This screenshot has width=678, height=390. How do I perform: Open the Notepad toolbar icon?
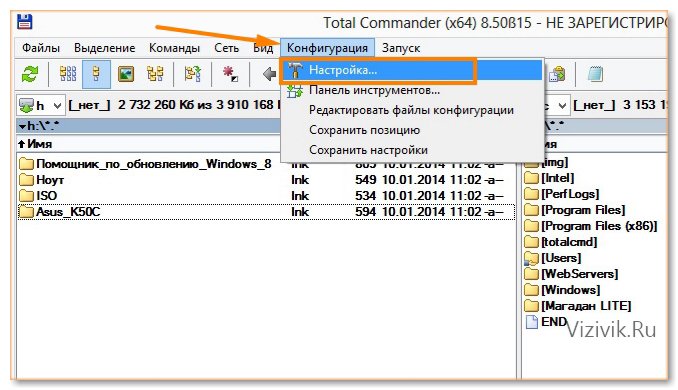[595, 74]
